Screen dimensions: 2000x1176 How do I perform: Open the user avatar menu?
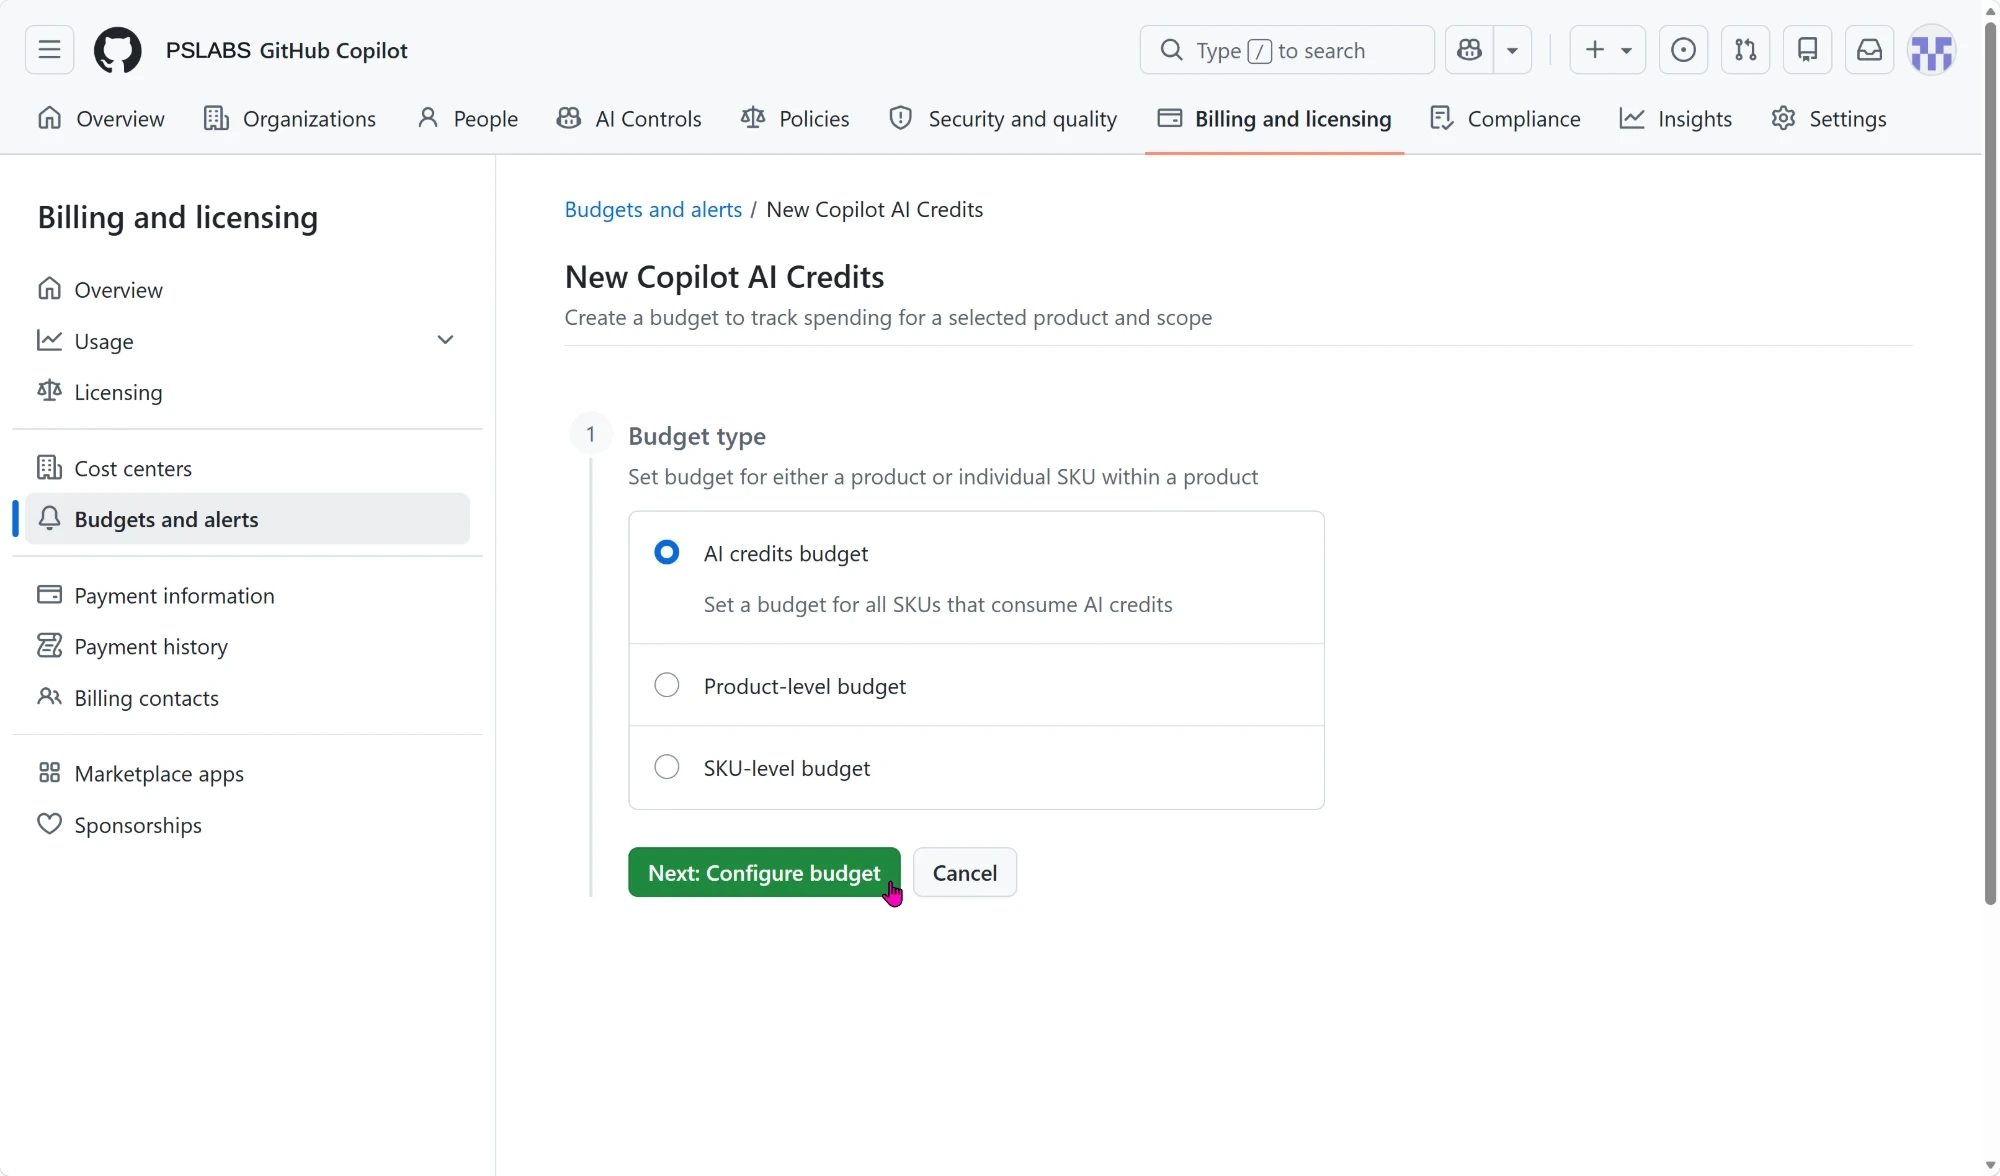pos(1932,50)
